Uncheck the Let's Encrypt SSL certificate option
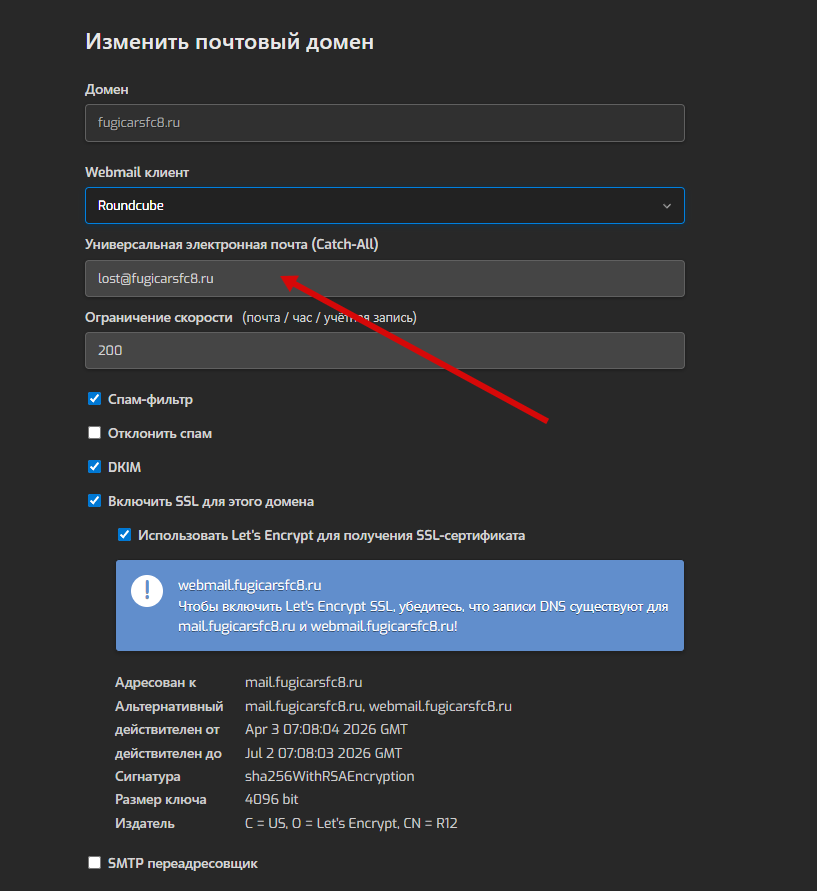The width and height of the screenshot is (817, 891). click(125, 535)
